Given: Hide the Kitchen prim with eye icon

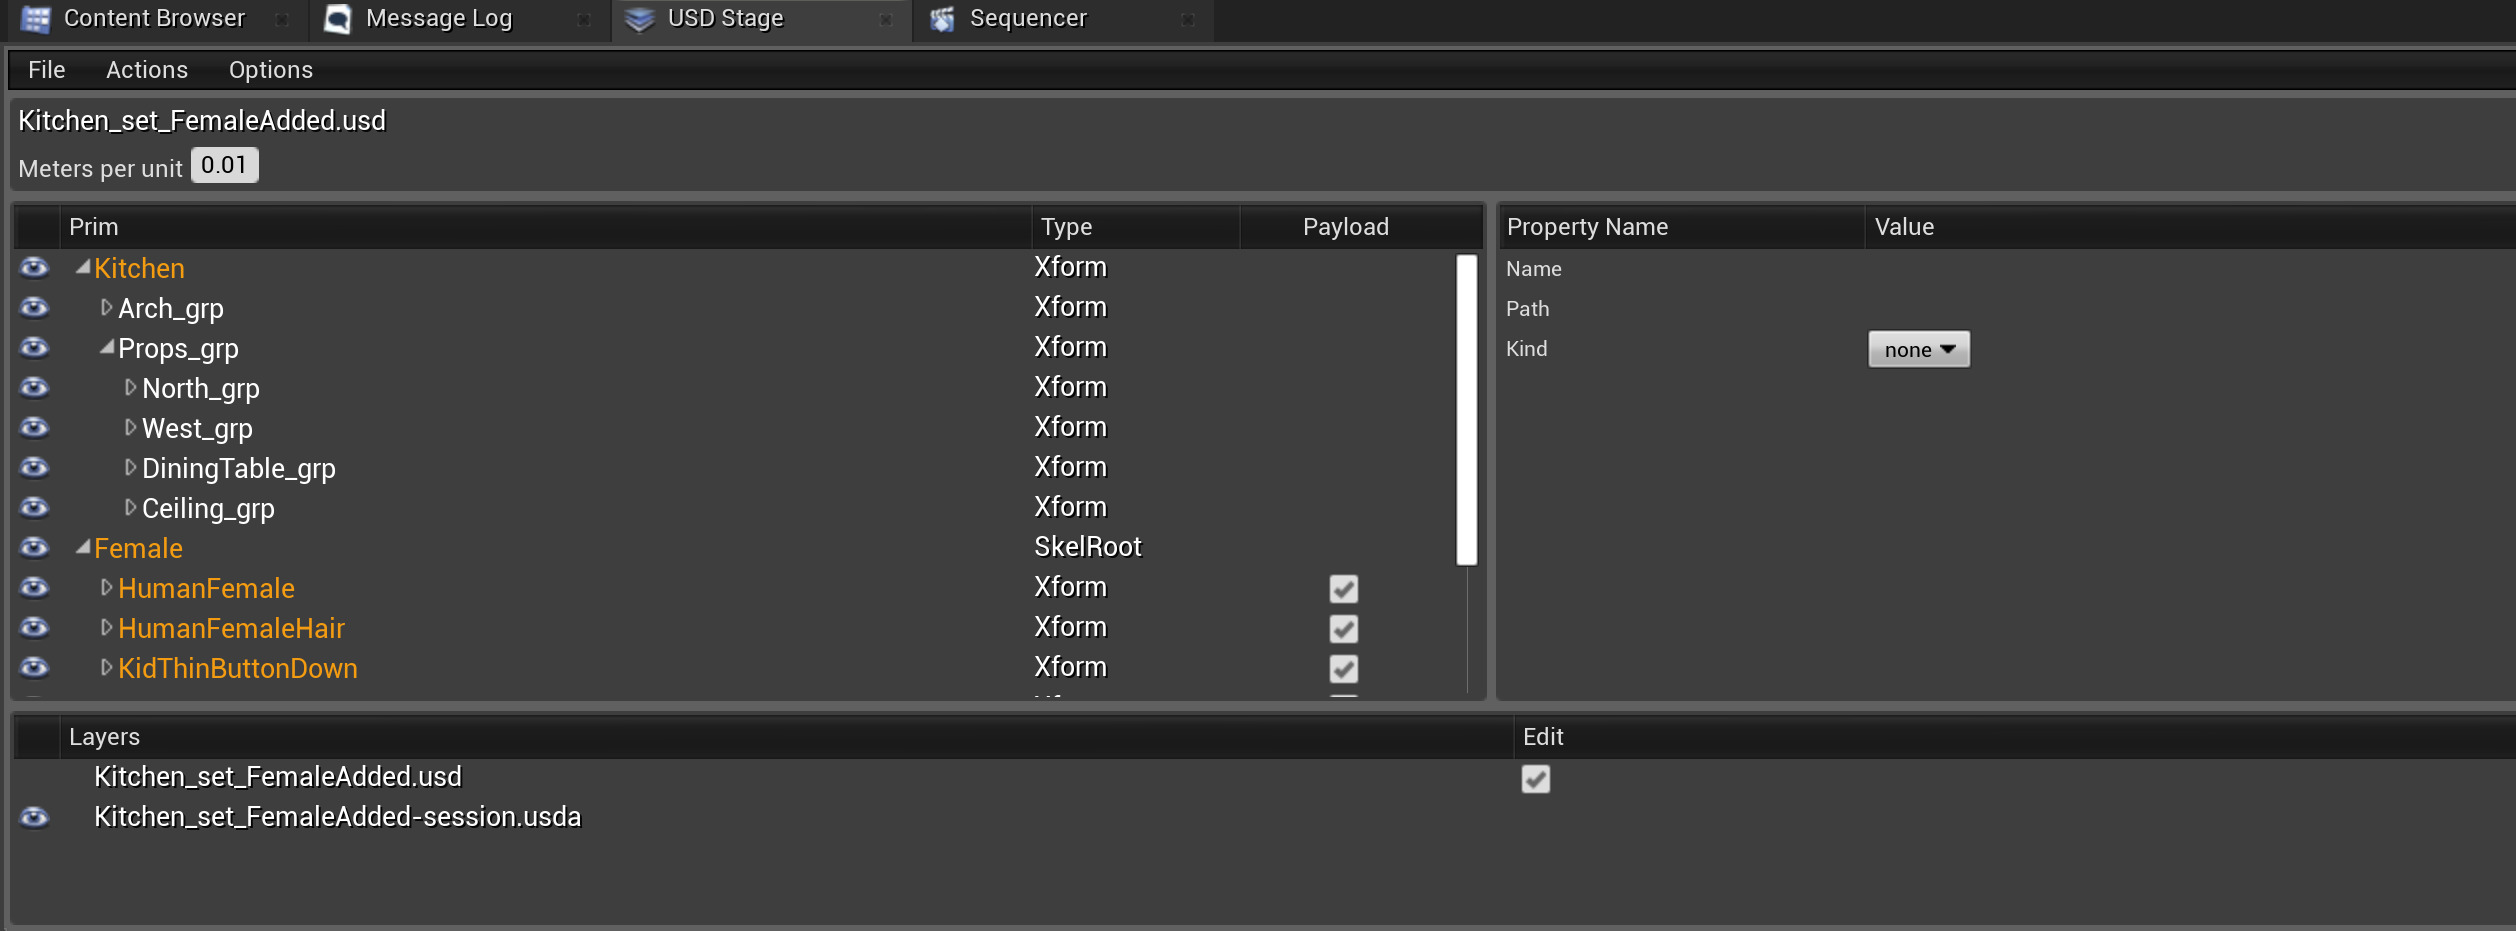Looking at the screenshot, I should 34,268.
